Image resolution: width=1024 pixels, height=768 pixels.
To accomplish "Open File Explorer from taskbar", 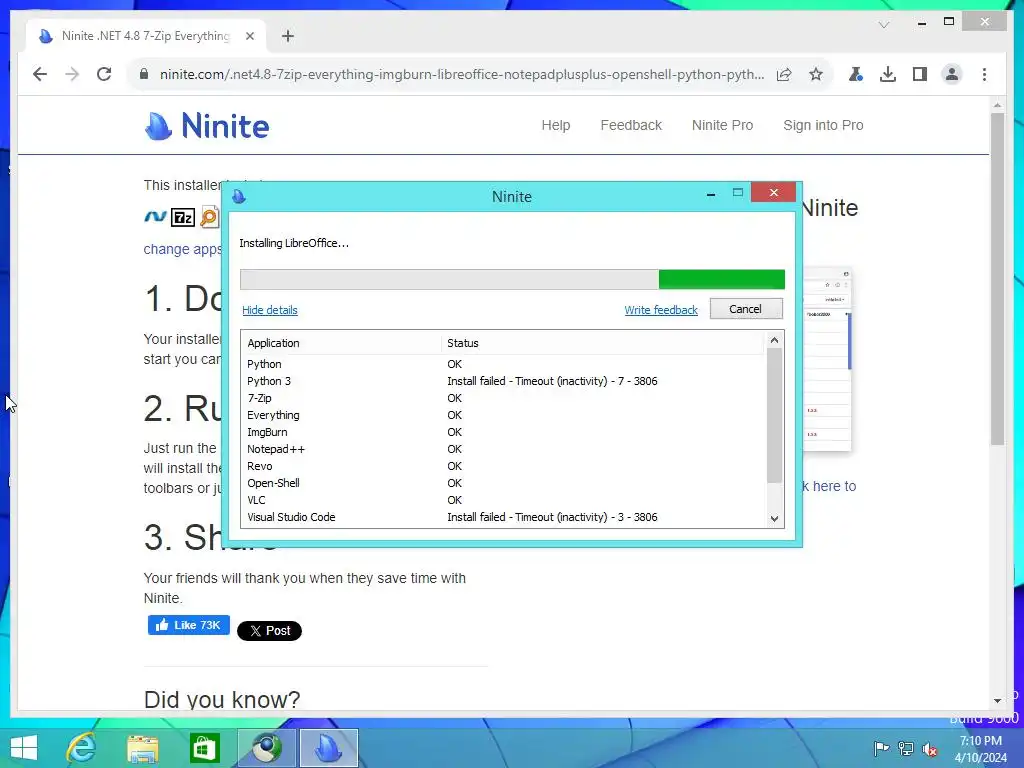I will 143,748.
